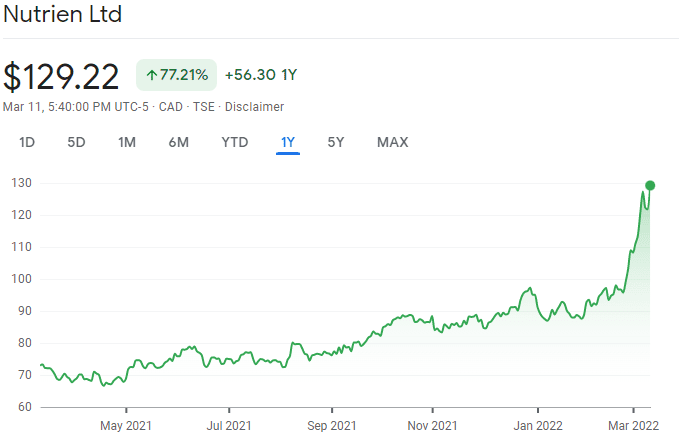Switch to the 5D range tab
Image resolution: width=679 pixels, height=442 pixels.
click(76, 142)
